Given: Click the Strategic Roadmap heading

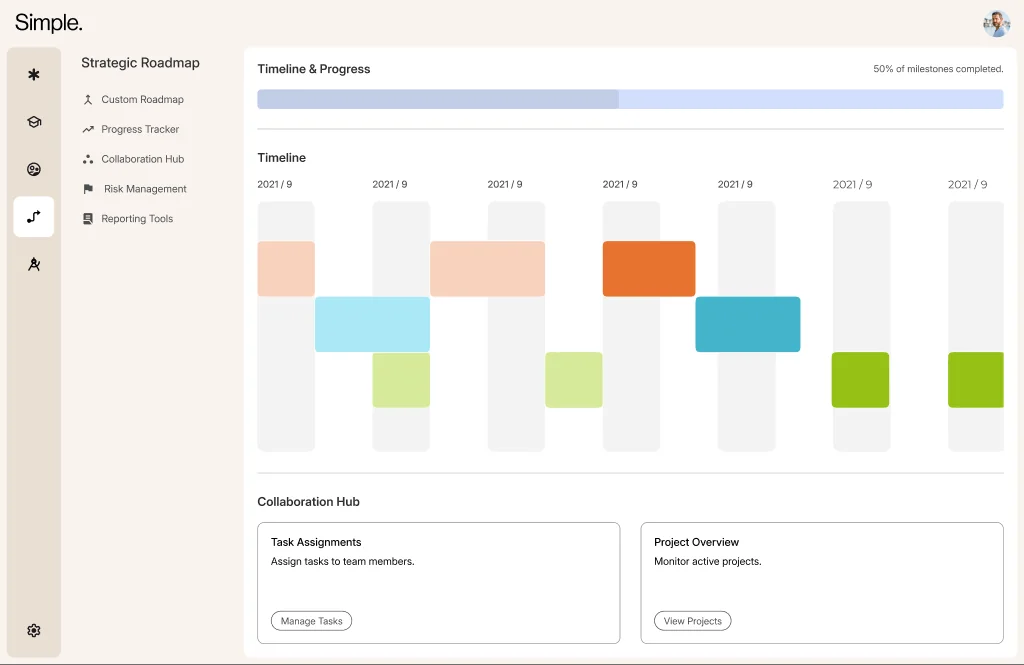Looking at the screenshot, I should pos(140,63).
